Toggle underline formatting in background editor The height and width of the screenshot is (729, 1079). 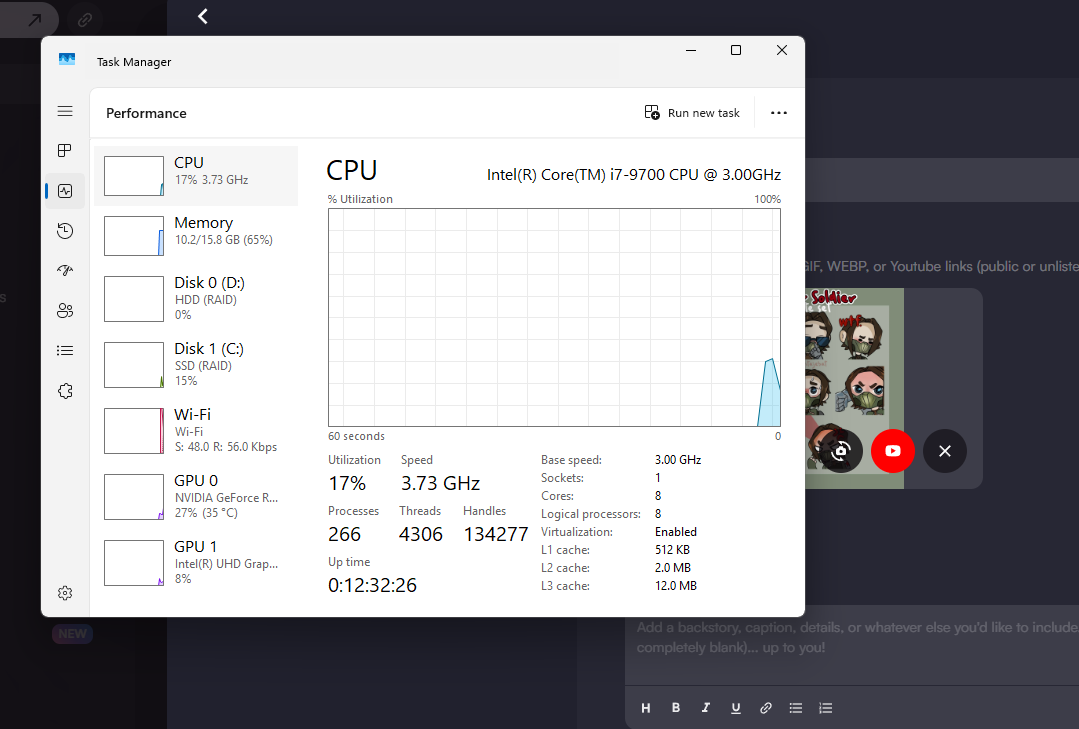[736, 708]
